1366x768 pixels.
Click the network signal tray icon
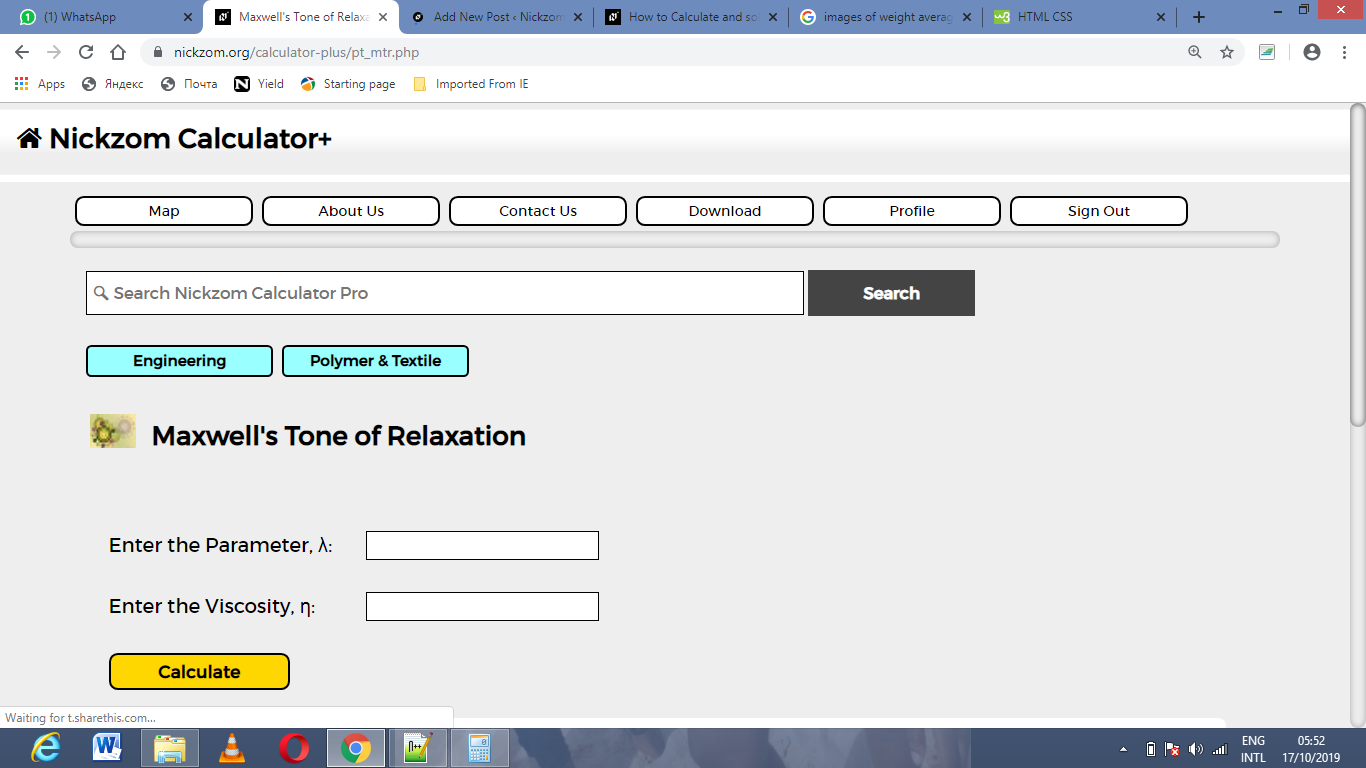click(1220, 749)
